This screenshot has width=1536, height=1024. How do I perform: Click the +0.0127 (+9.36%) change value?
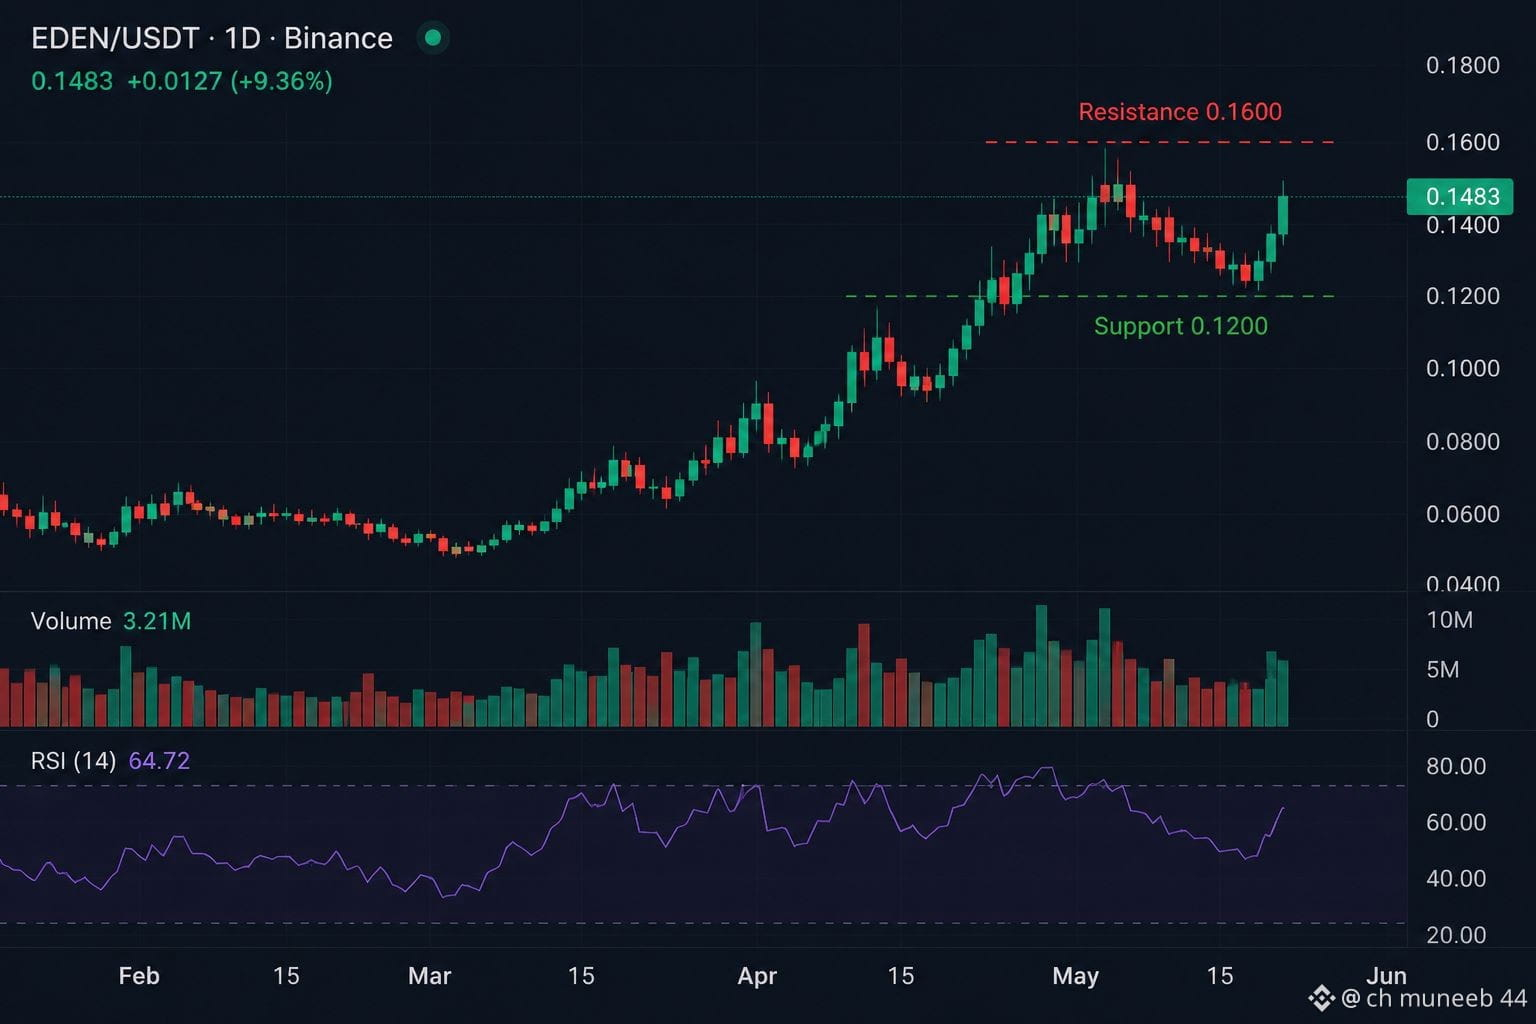[230, 81]
